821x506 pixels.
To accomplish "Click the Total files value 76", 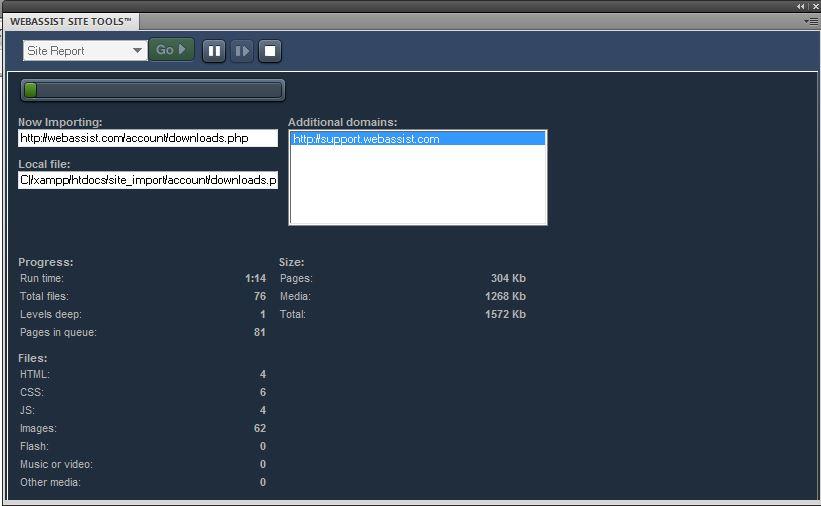I will 260,296.
